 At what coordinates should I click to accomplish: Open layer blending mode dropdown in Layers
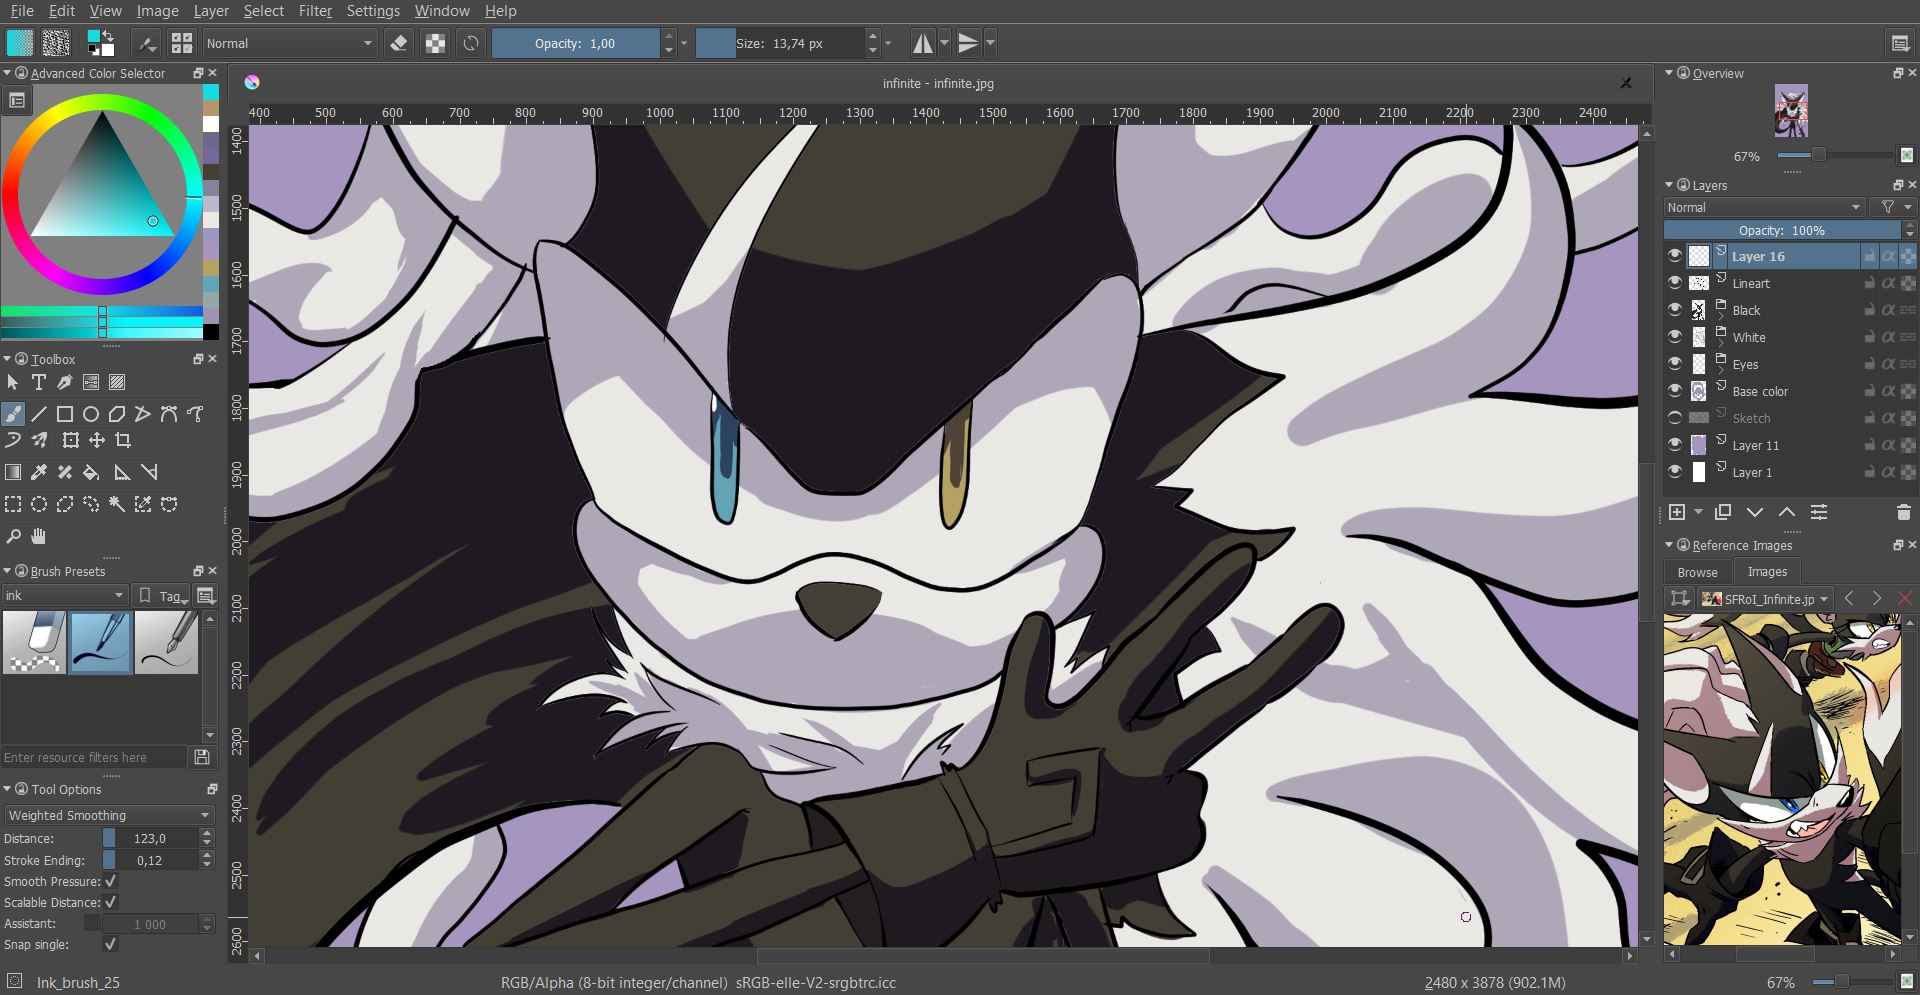pos(1764,207)
